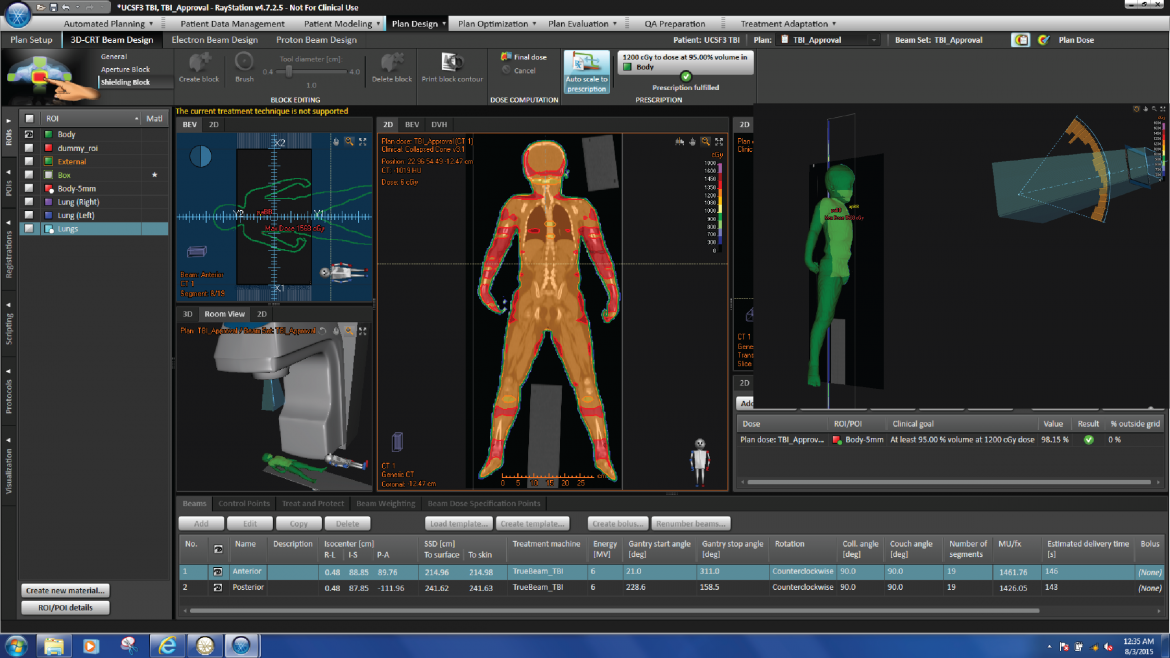Open Automated Planning dropdown menu

107,24
